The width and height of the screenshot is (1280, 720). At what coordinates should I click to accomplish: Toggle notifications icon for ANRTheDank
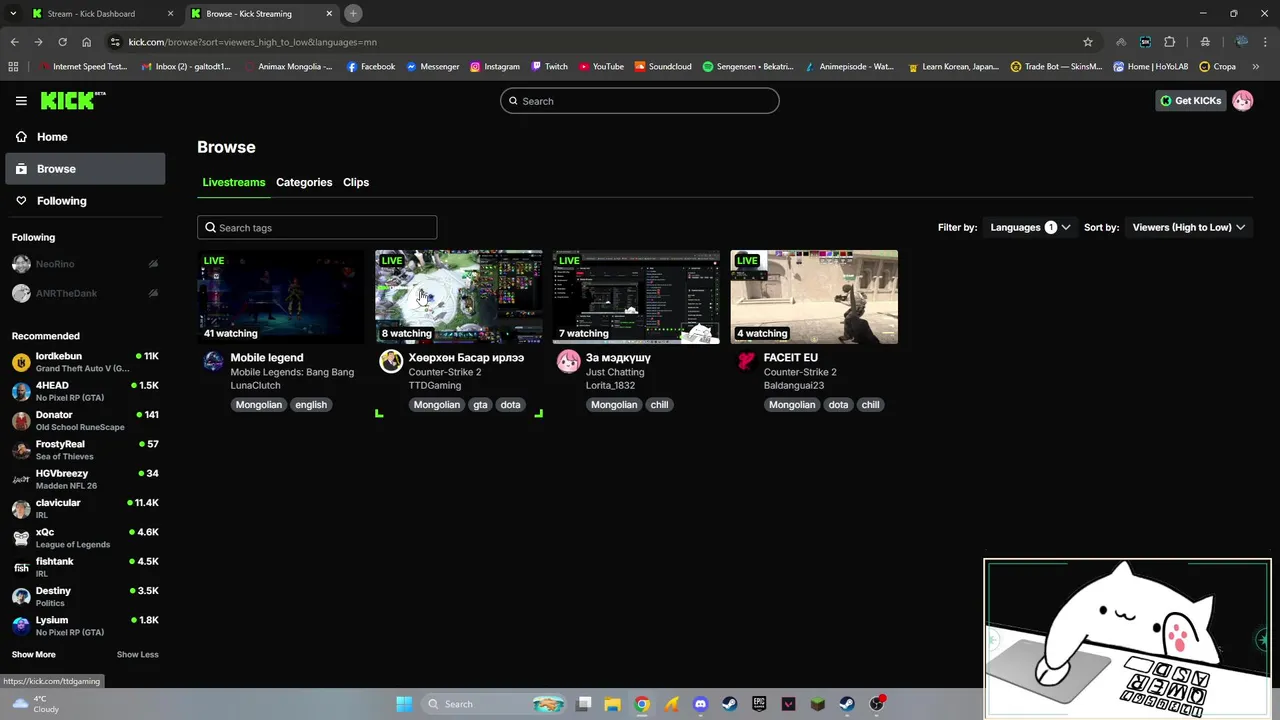[153, 293]
